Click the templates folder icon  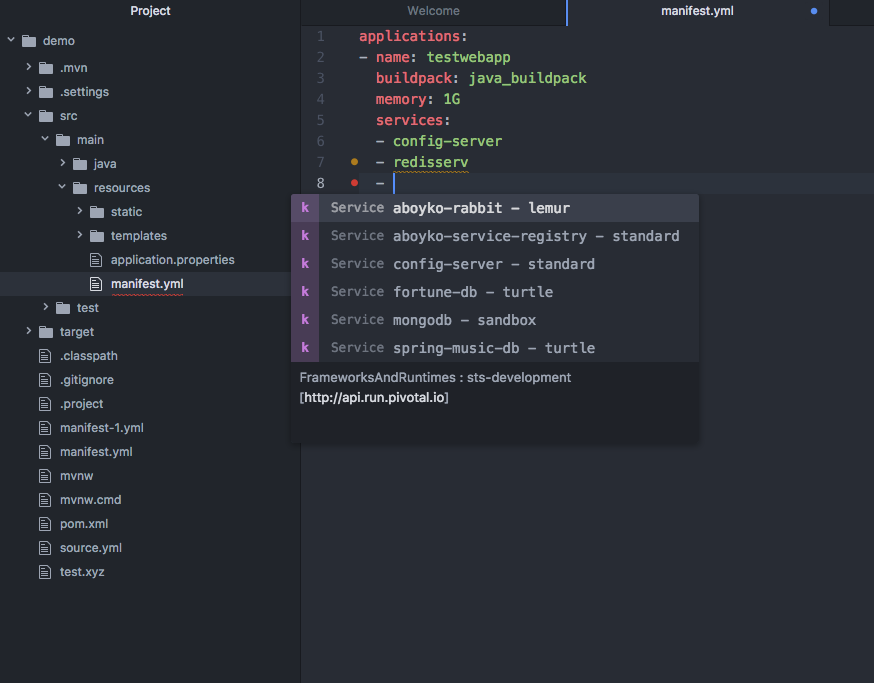coord(97,236)
